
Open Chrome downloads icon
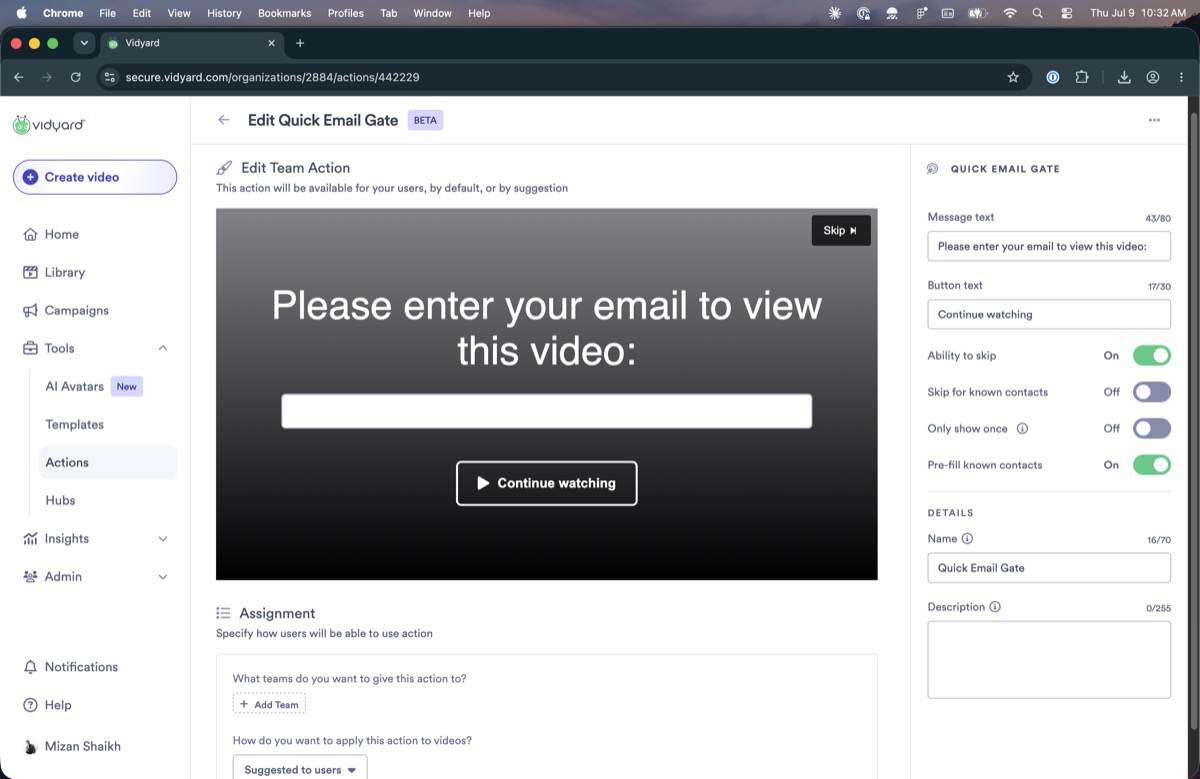(x=1124, y=77)
